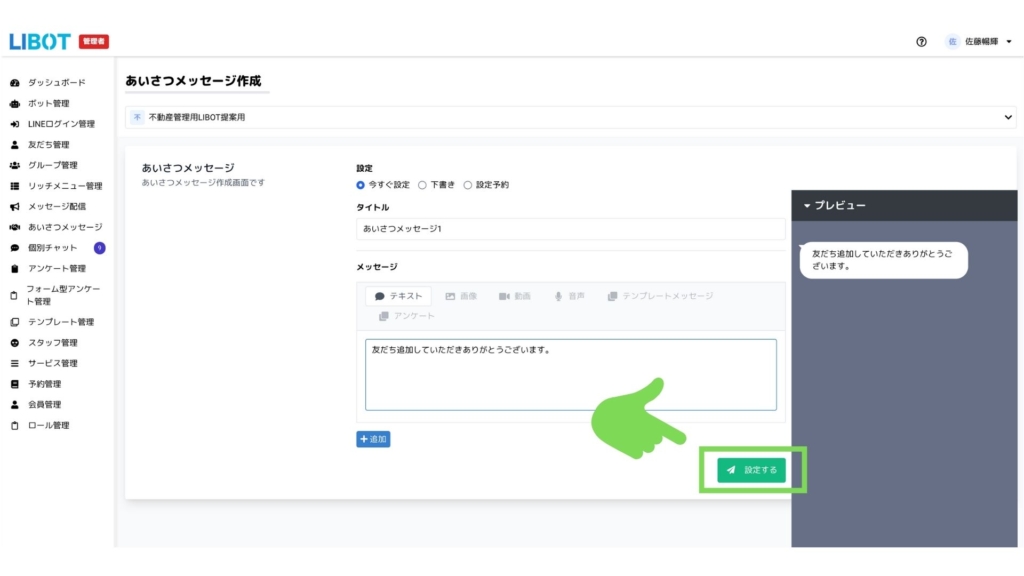Click the ボット管理 robot icon
The height and width of the screenshot is (576, 1024).
[x=15, y=104]
